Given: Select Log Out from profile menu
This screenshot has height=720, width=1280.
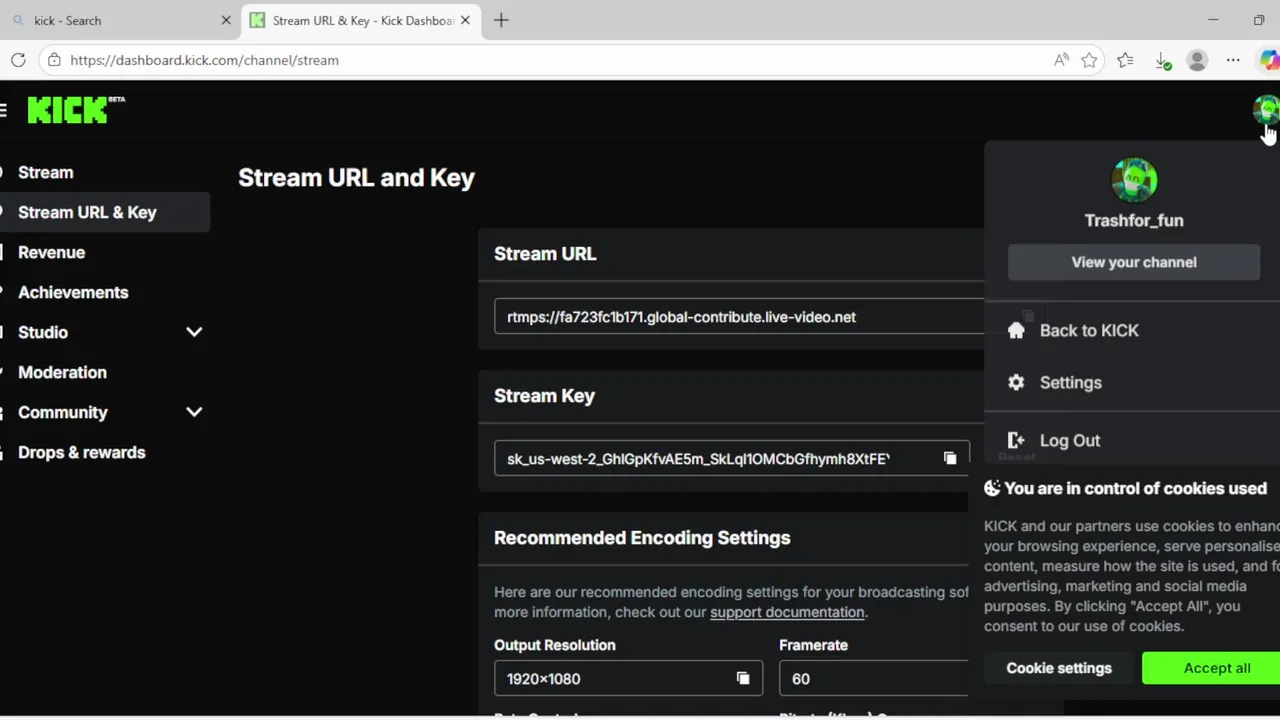Looking at the screenshot, I should [x=1069, y=440].
